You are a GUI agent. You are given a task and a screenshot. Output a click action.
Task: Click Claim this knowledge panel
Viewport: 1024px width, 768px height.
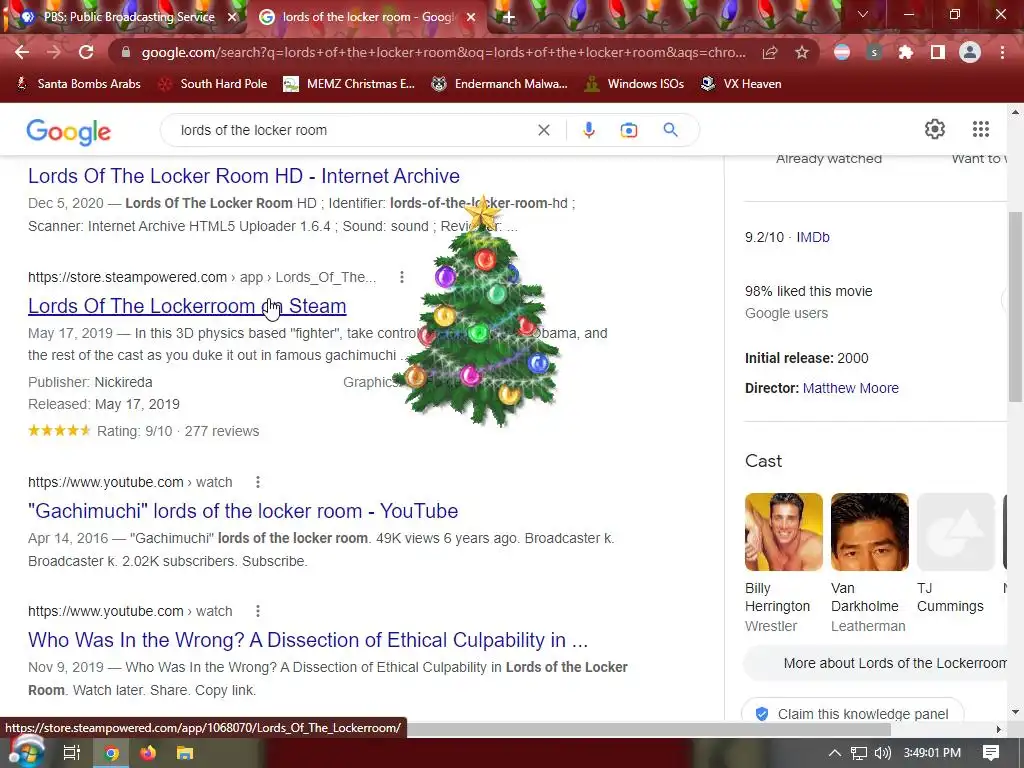point(852,713)
